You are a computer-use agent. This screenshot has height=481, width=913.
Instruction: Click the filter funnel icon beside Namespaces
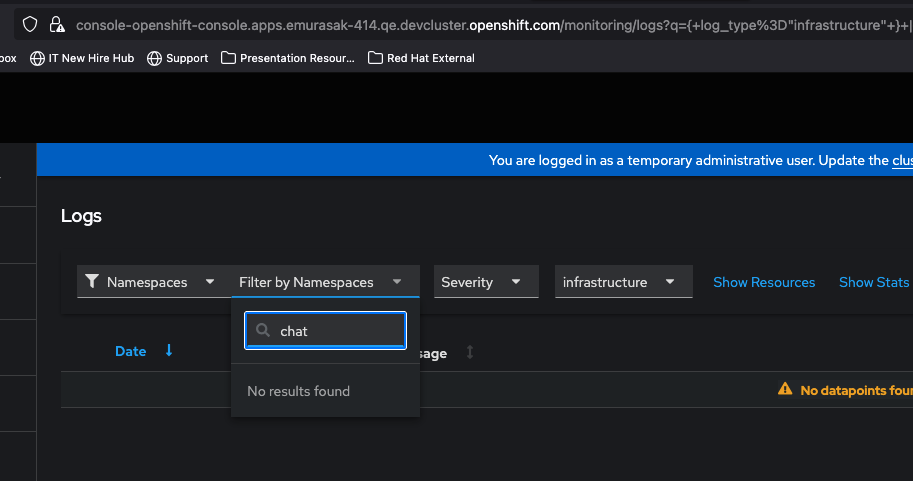point(92,282)
